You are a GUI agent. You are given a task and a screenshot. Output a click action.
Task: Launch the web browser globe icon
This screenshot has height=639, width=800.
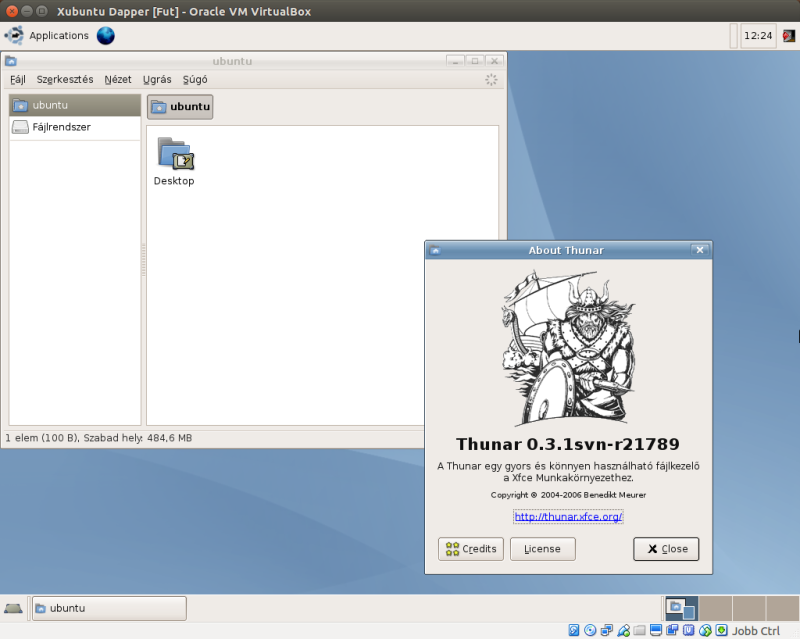106,36
